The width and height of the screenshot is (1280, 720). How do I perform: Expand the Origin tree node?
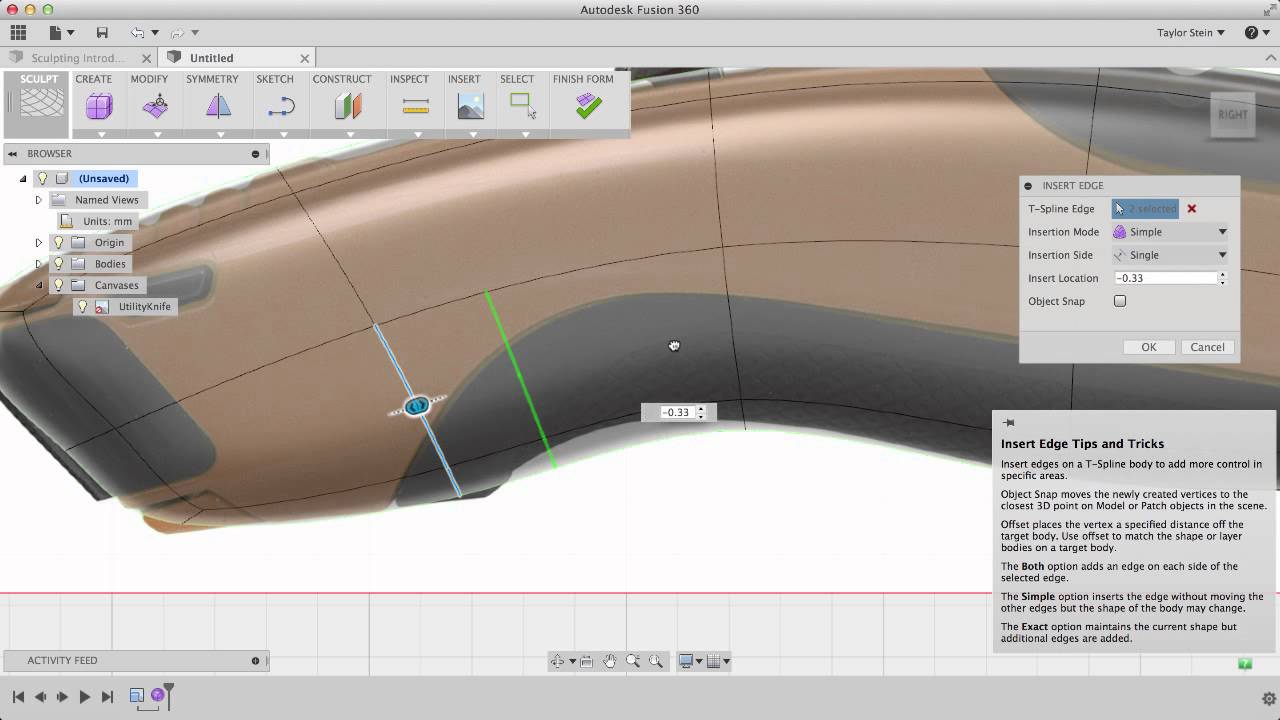39,242
